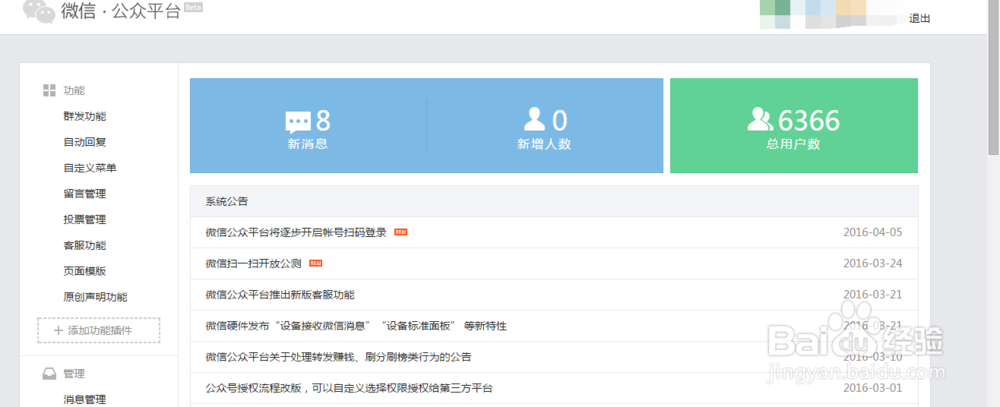The image size is (1000, 407).
Task: Click the new messages count 8
Action: click(x=323, y=121)
